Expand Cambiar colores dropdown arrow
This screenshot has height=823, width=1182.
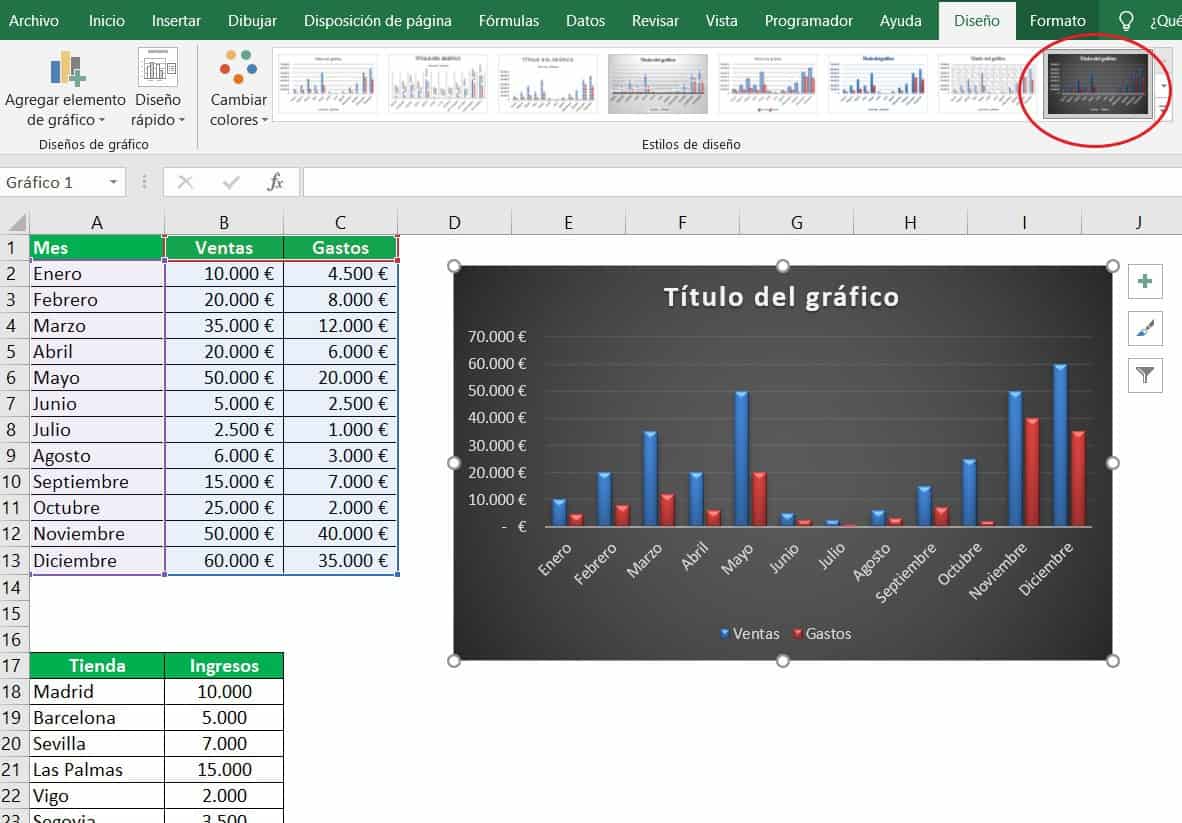coord(265,121)
